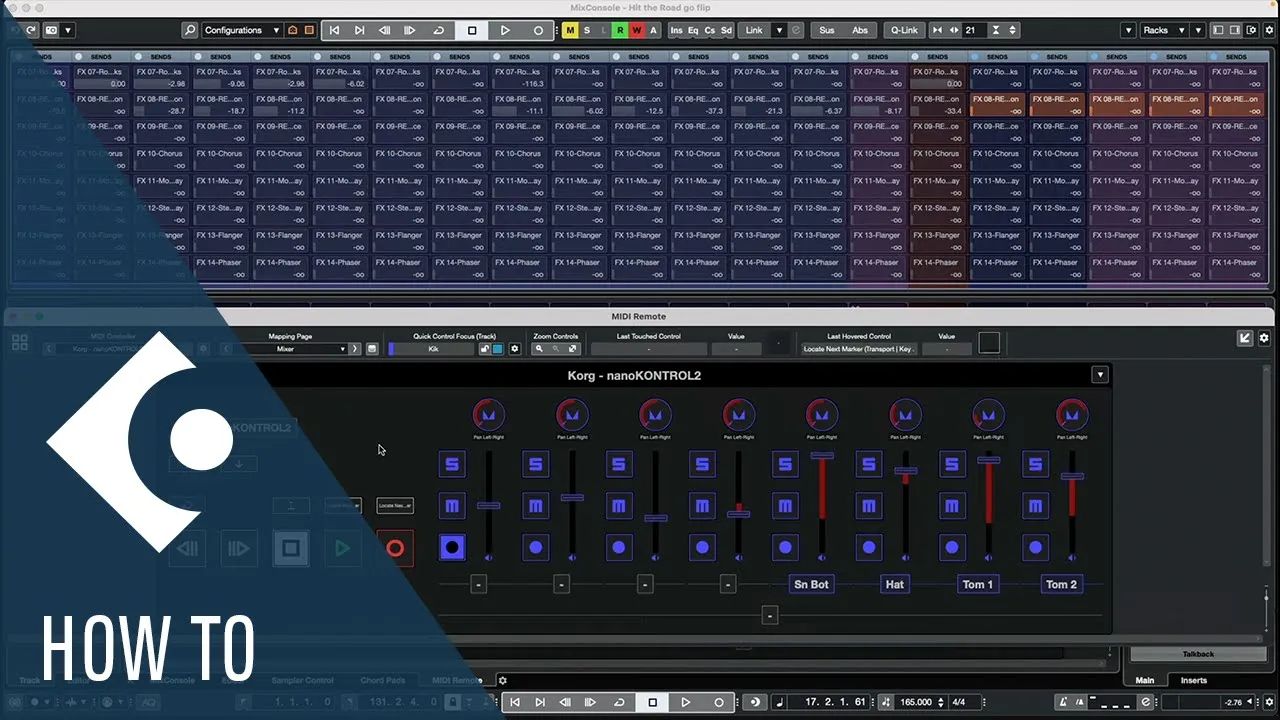Click the Sn Bot channel label
Image resolution: width=1280 pixels, height=720 pixels.
tap(811, 584)
